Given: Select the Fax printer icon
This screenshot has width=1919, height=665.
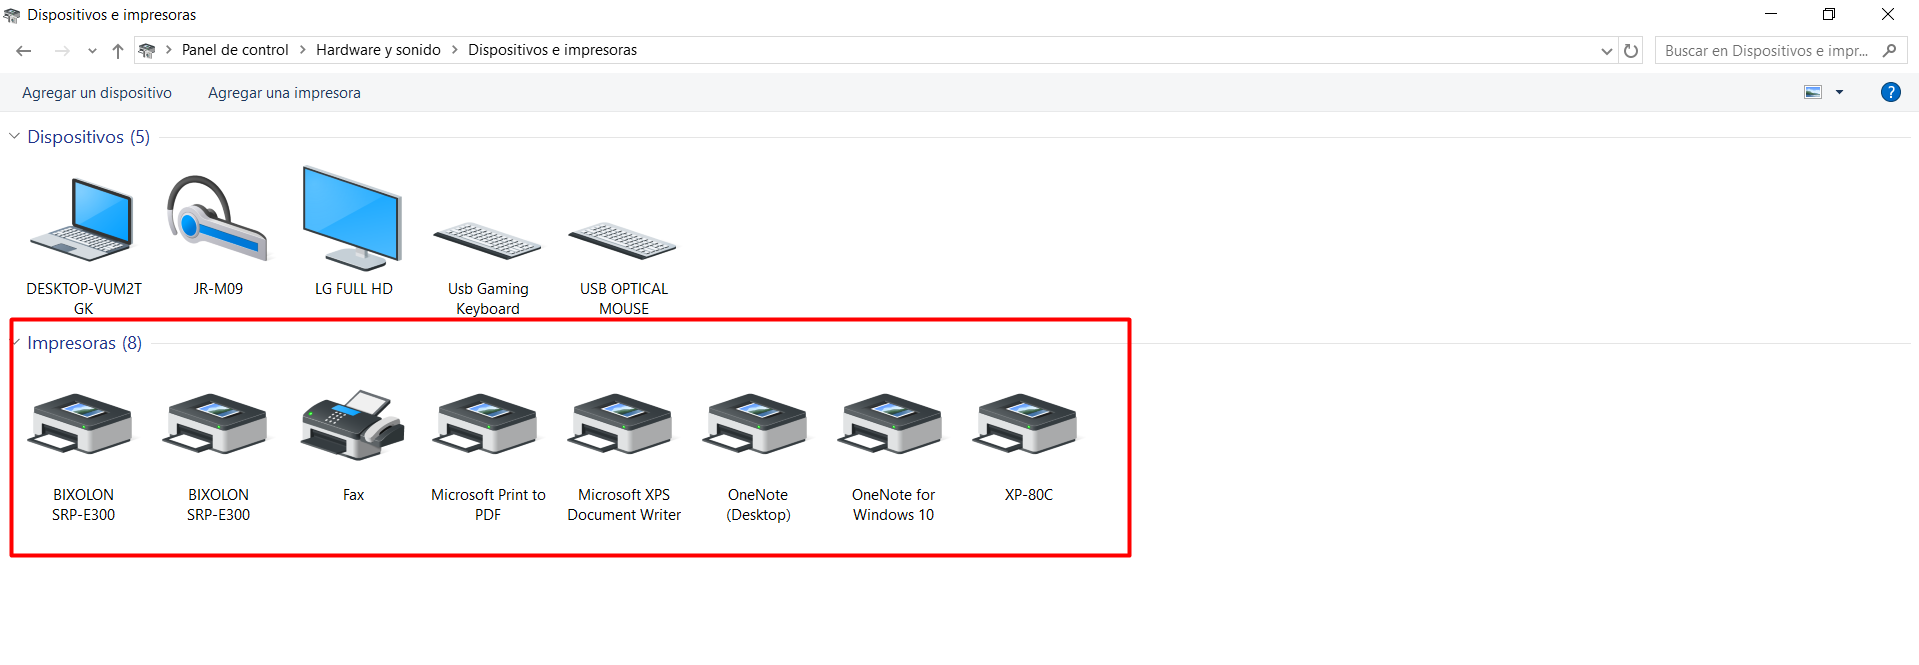Looking at the screenshot, I should point(353,426).
